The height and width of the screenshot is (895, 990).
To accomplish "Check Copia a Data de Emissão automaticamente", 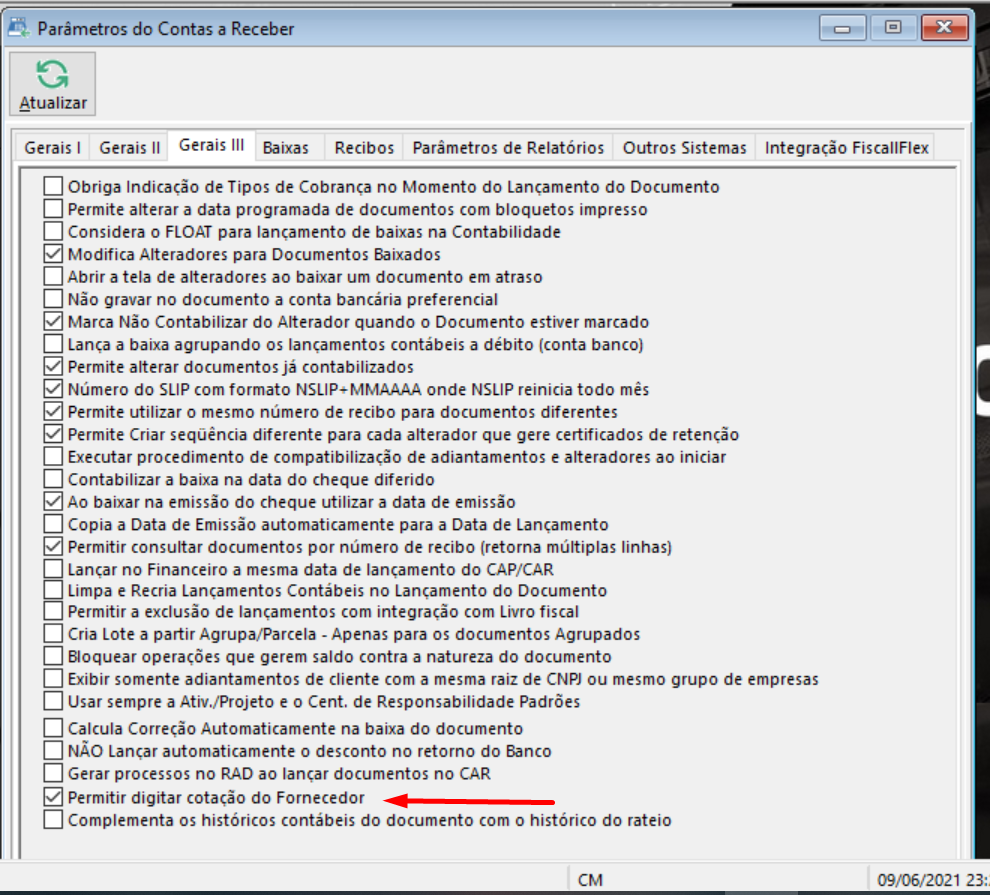I will [x=53, y=525].
